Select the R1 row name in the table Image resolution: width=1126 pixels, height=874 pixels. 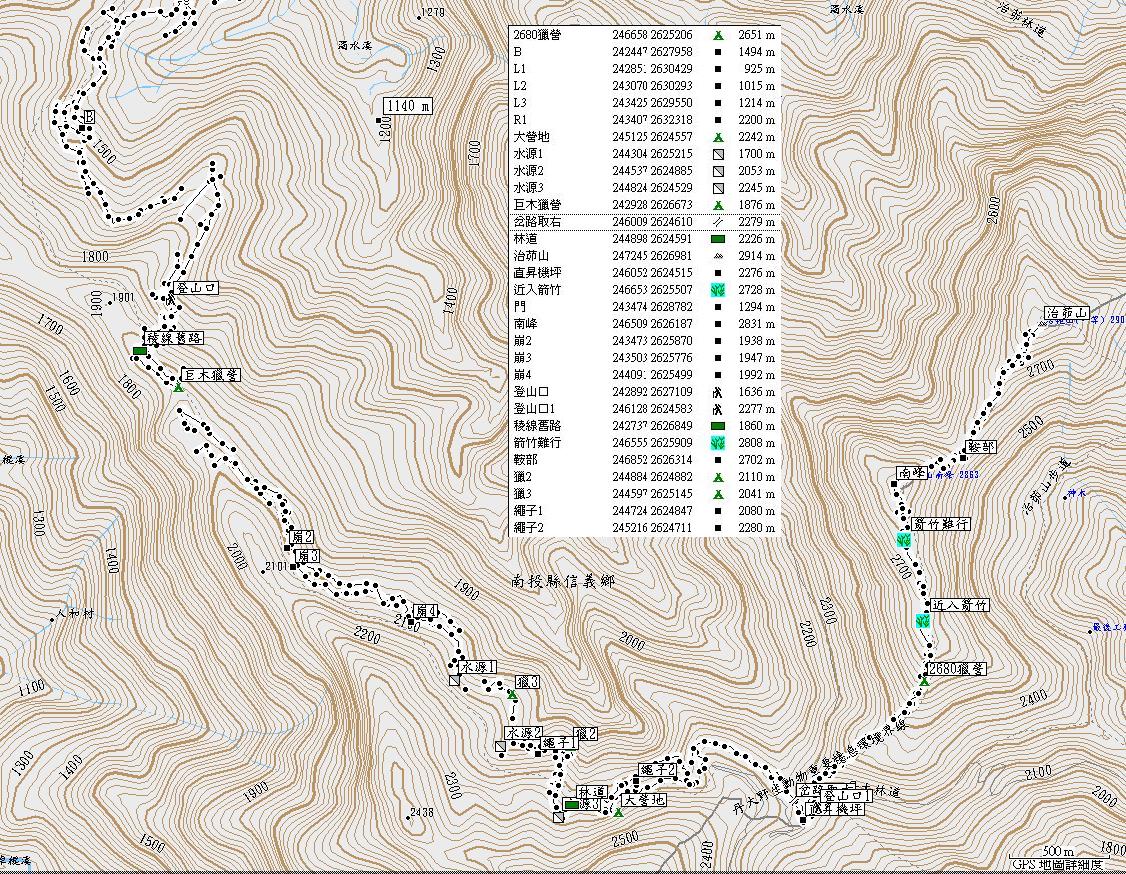[521, 120]
